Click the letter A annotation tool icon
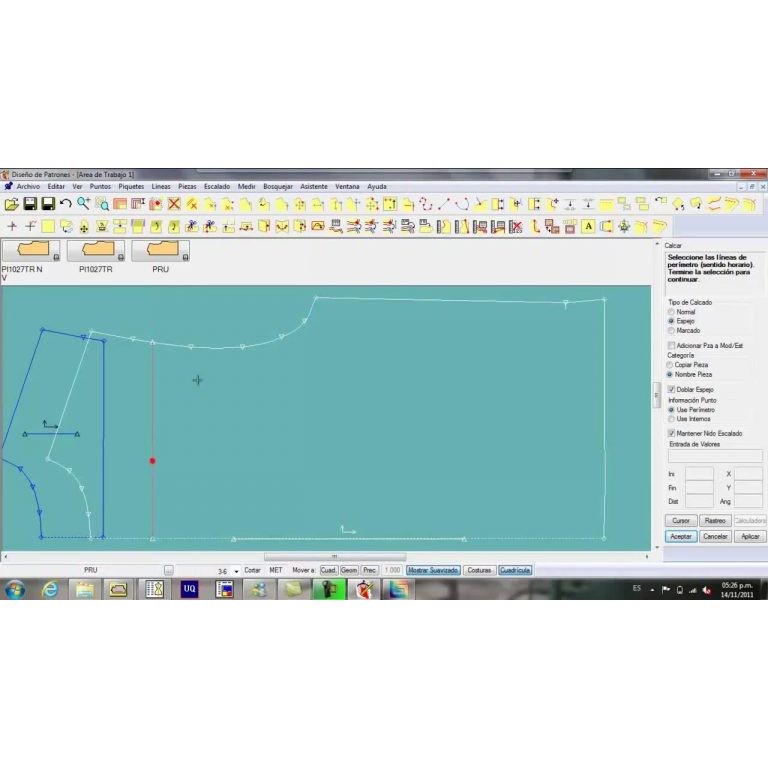 pos(588,226)
